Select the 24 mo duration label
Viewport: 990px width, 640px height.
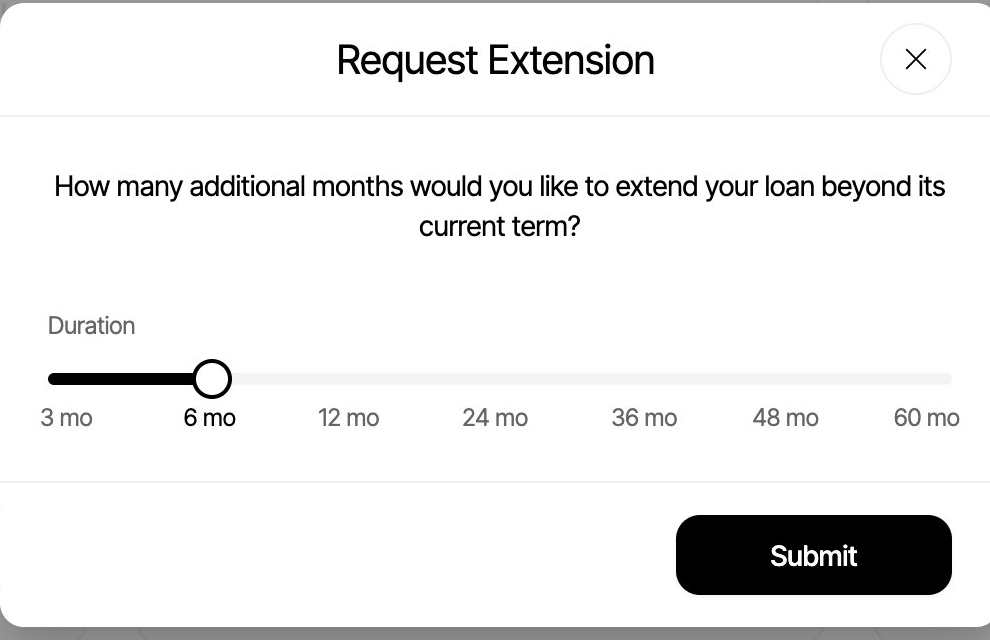494,417
